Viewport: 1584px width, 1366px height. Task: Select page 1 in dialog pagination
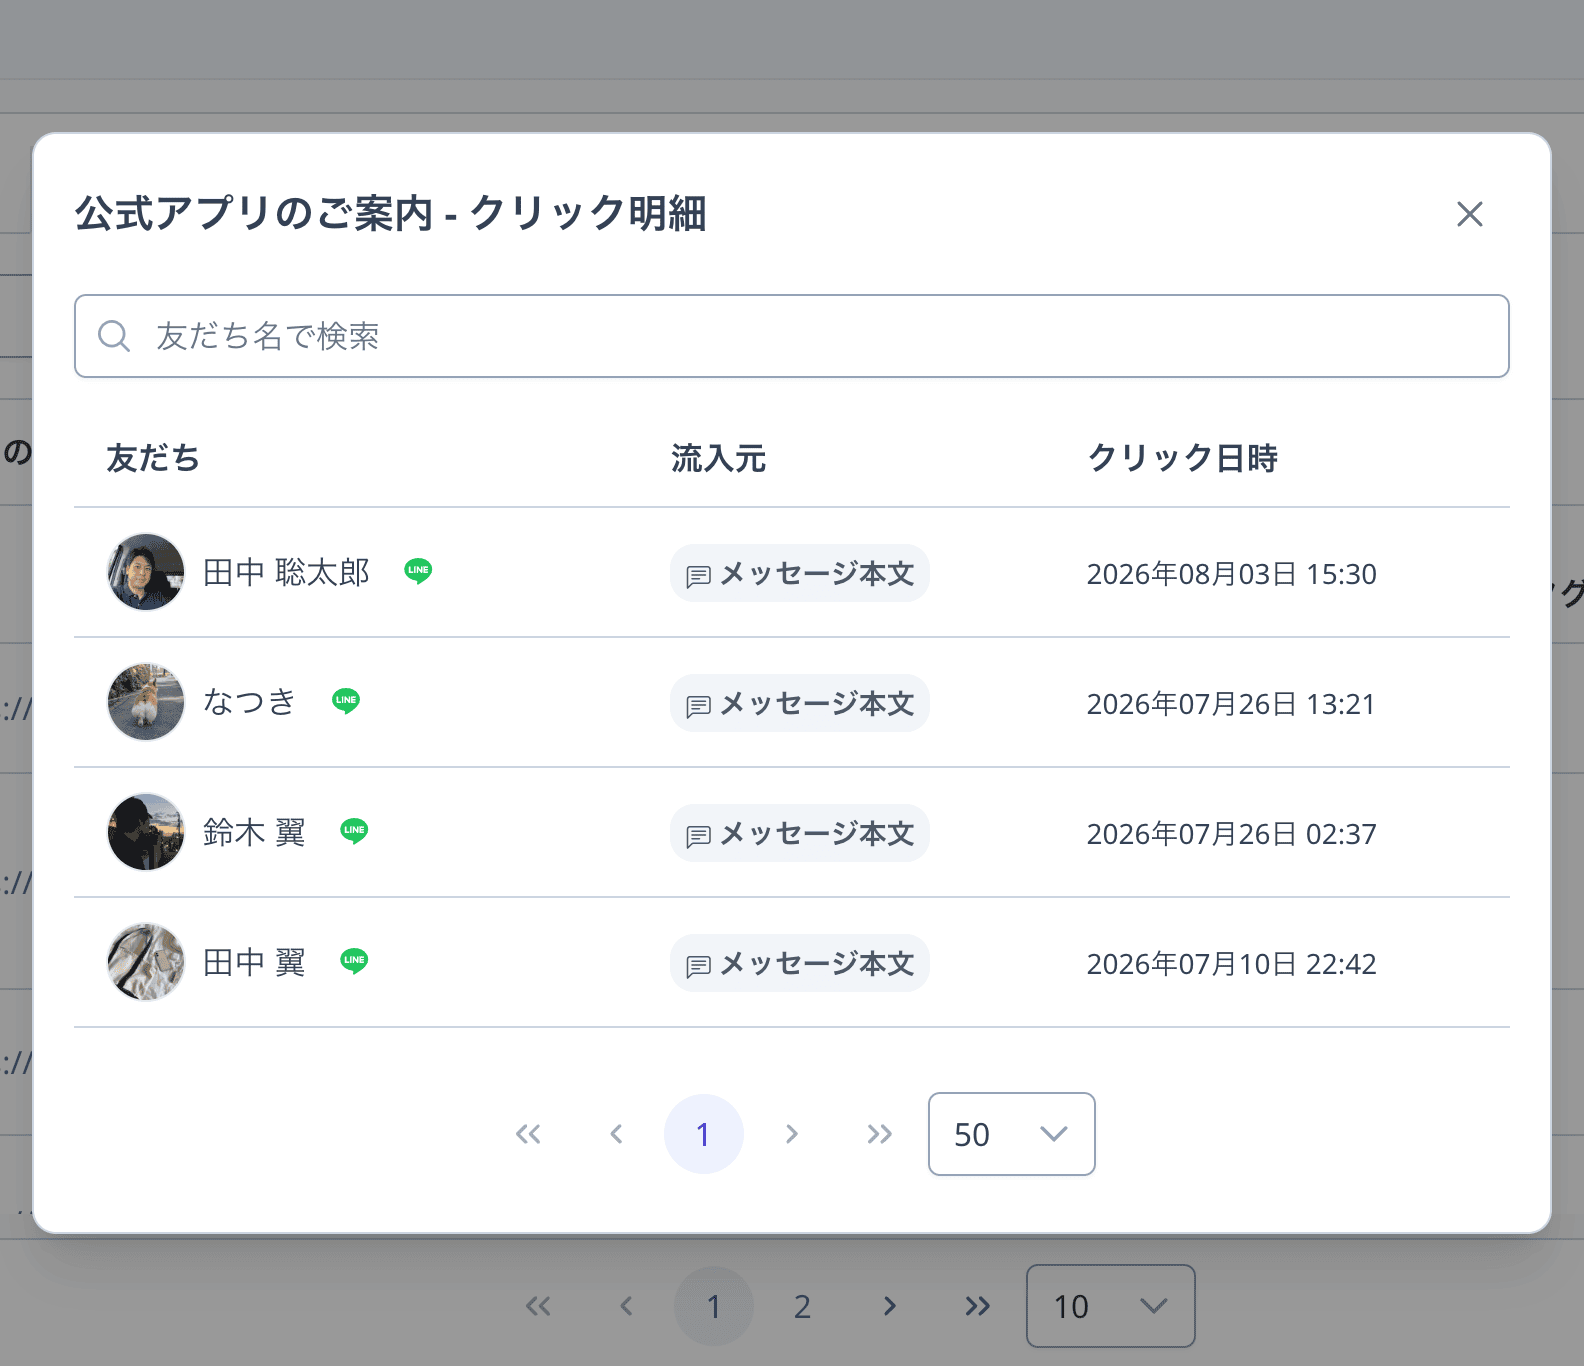coord(704,1134)
